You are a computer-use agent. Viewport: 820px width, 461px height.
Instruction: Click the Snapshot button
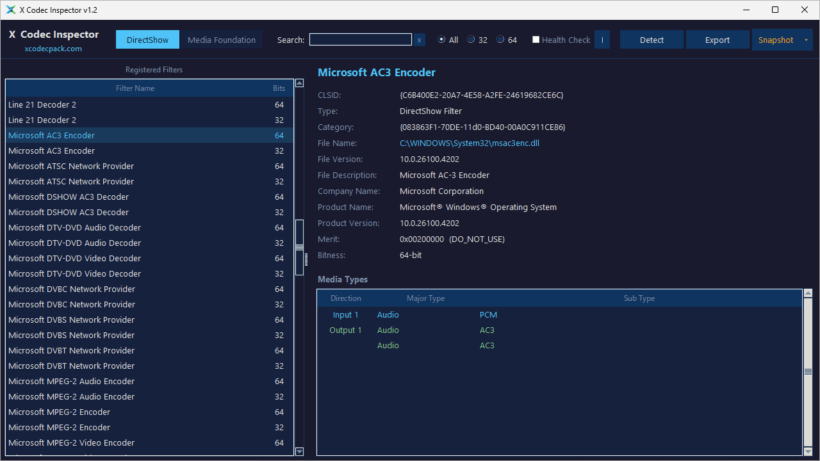tap(776, 40)
